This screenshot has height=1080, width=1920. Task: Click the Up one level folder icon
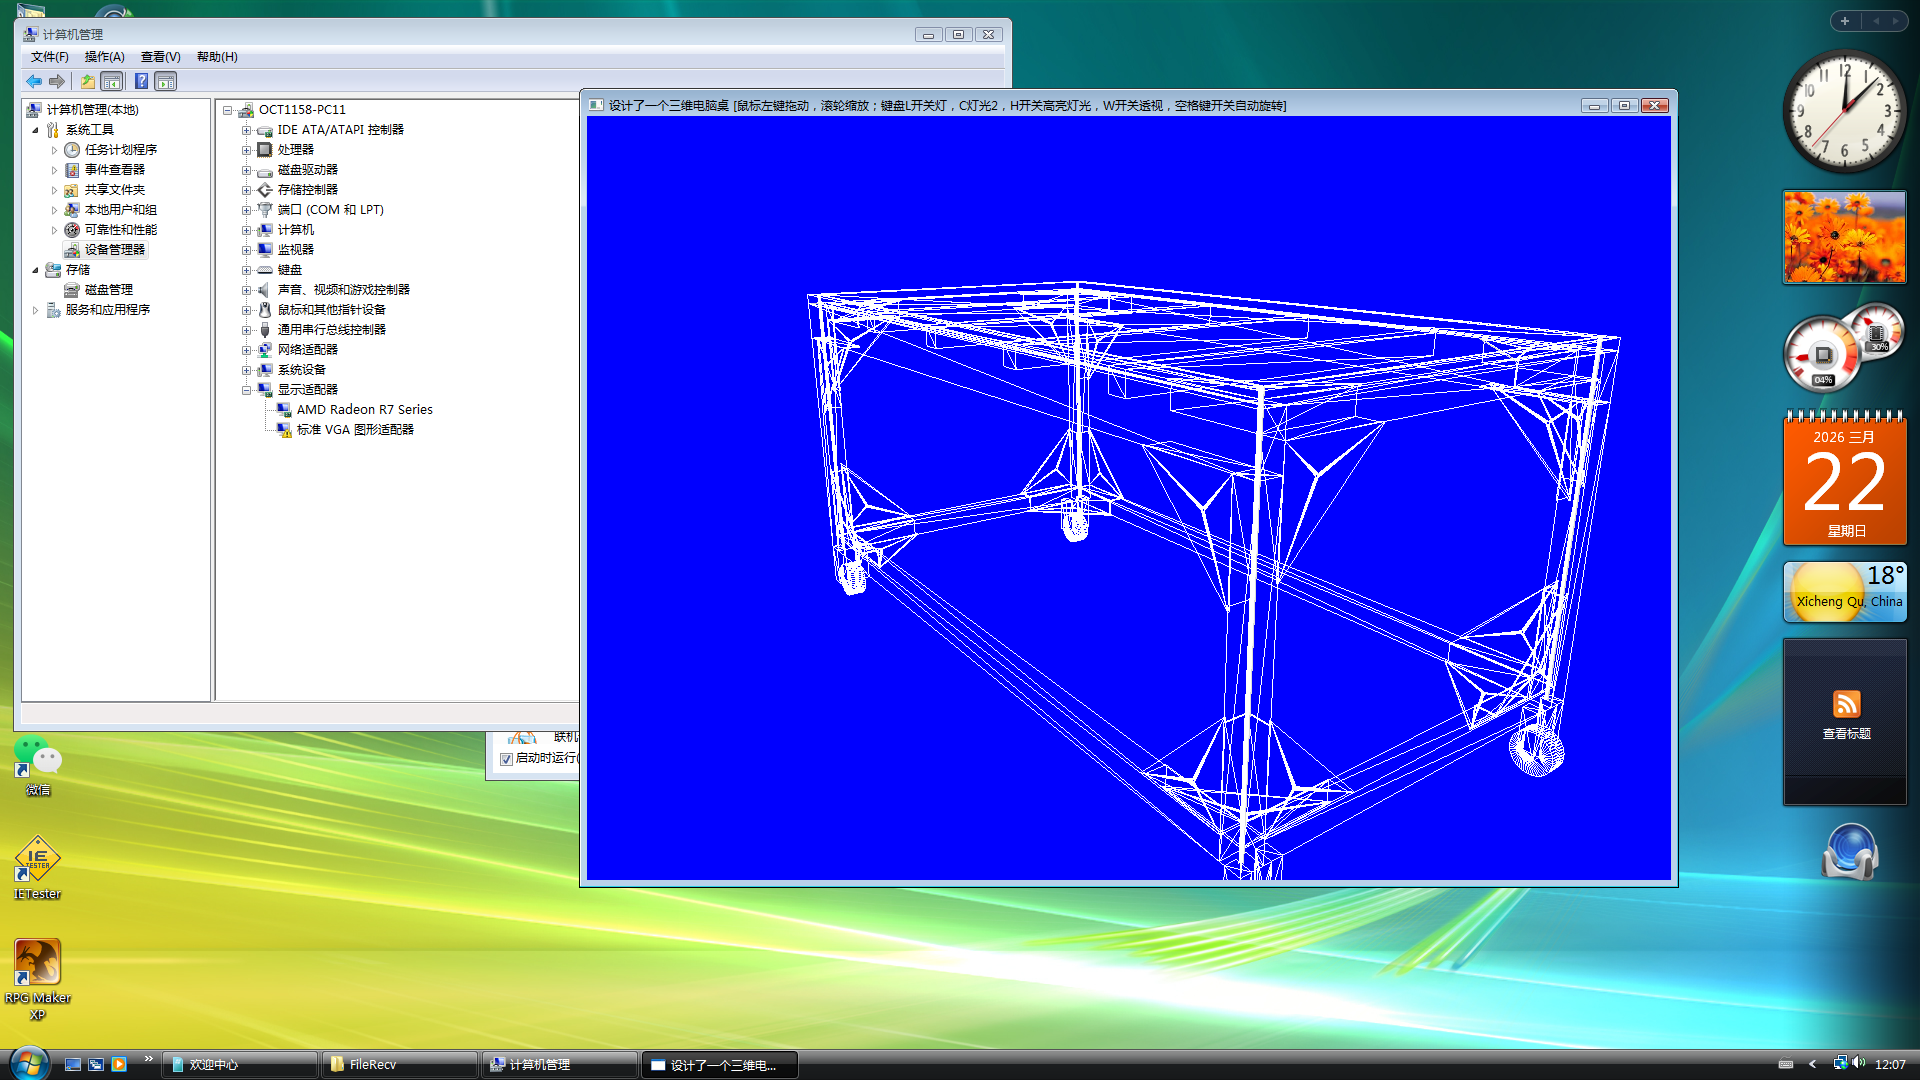pyautogui.click(x=88, y=81)
